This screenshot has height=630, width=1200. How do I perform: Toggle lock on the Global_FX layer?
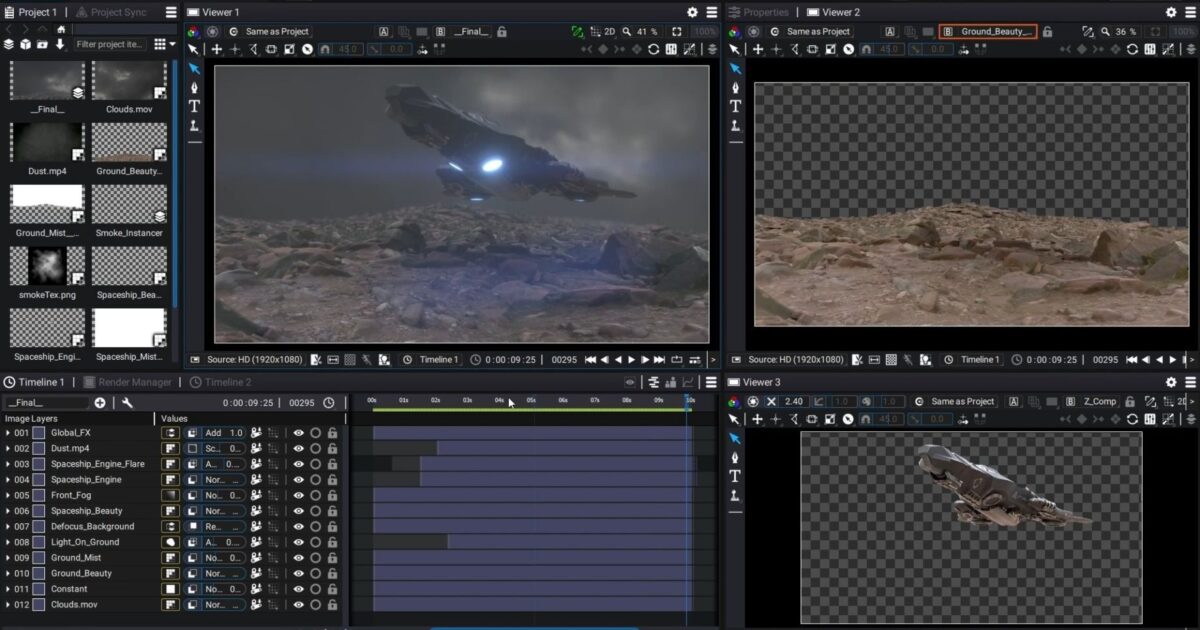(332, 433)
